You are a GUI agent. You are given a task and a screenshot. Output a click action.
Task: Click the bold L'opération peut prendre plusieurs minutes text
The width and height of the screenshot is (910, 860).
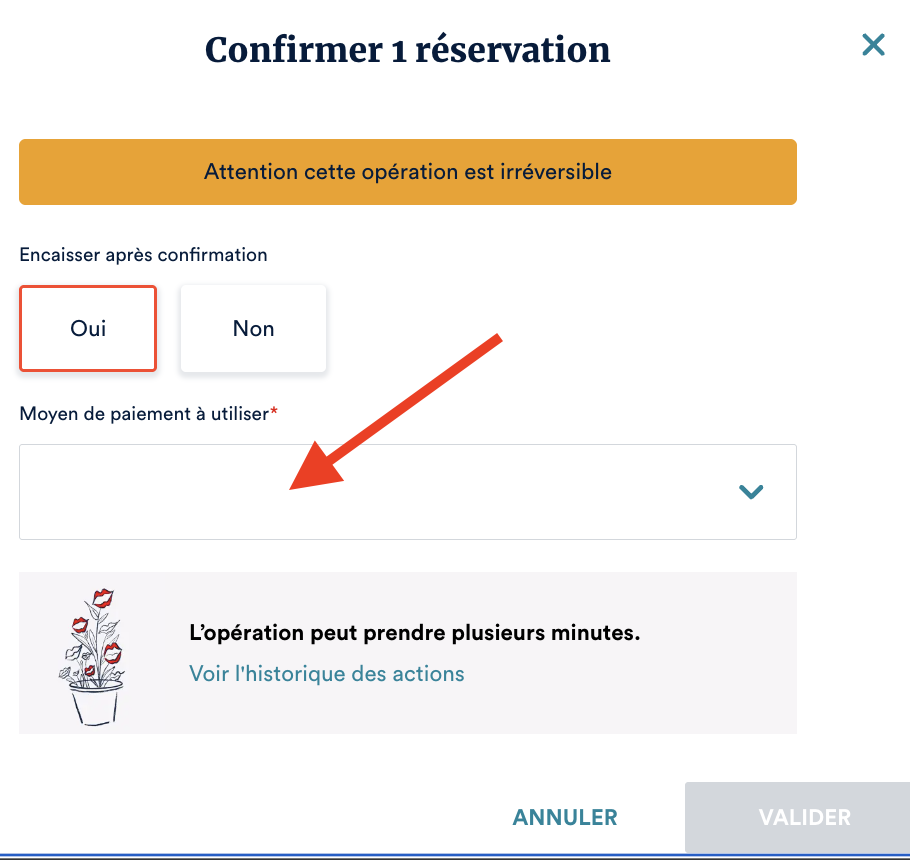point(414,633)
